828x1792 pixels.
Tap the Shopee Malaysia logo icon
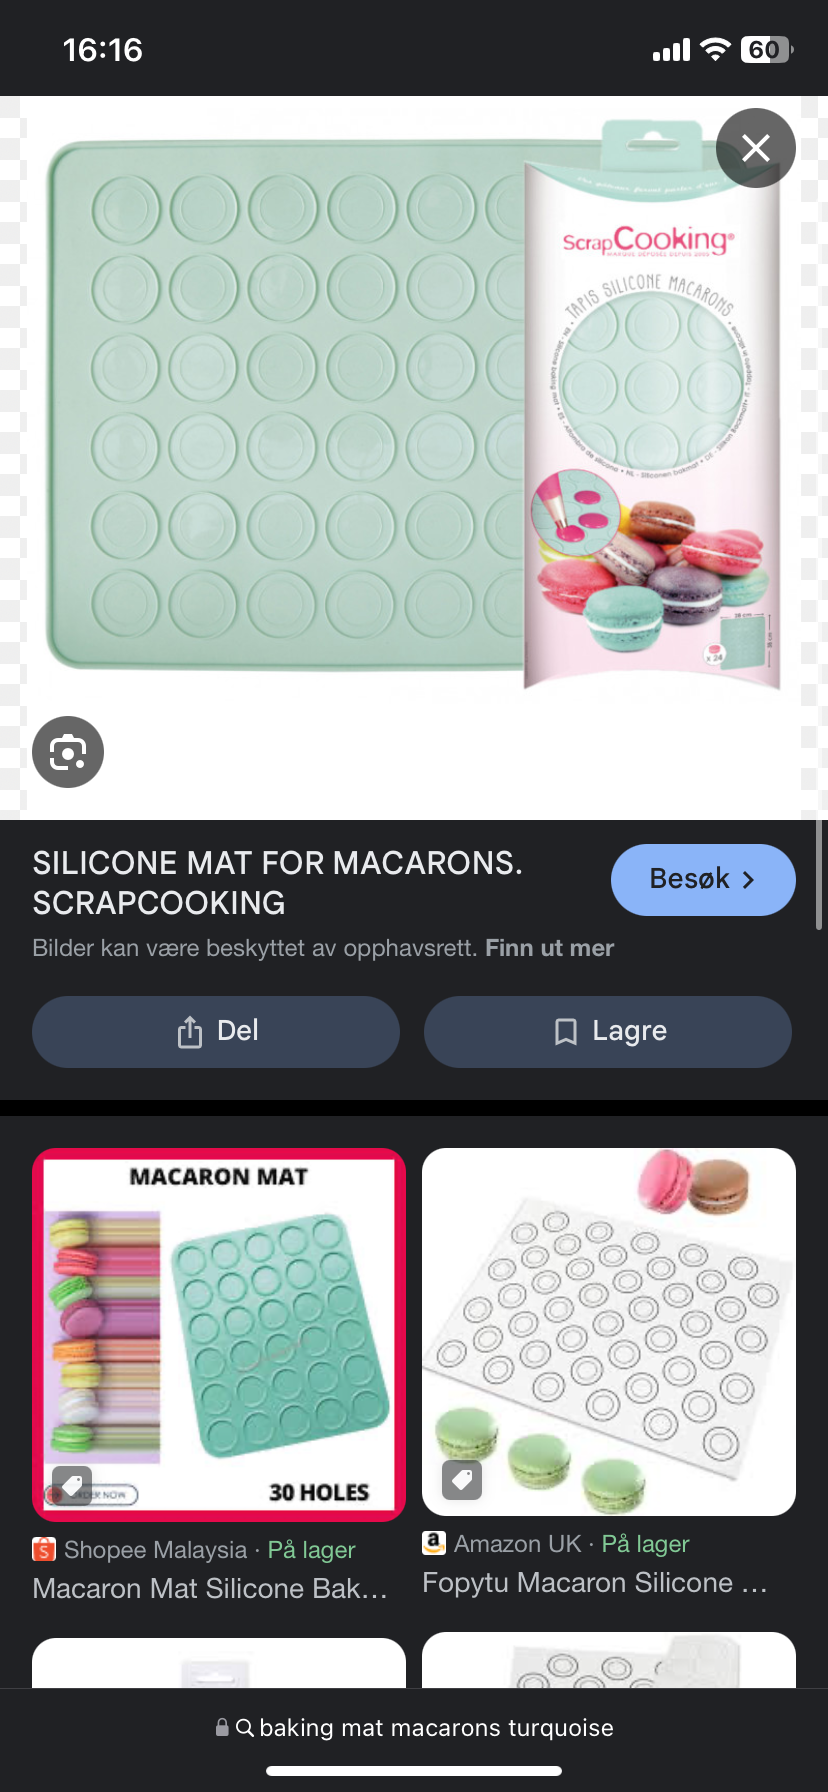click(44, 1549)
